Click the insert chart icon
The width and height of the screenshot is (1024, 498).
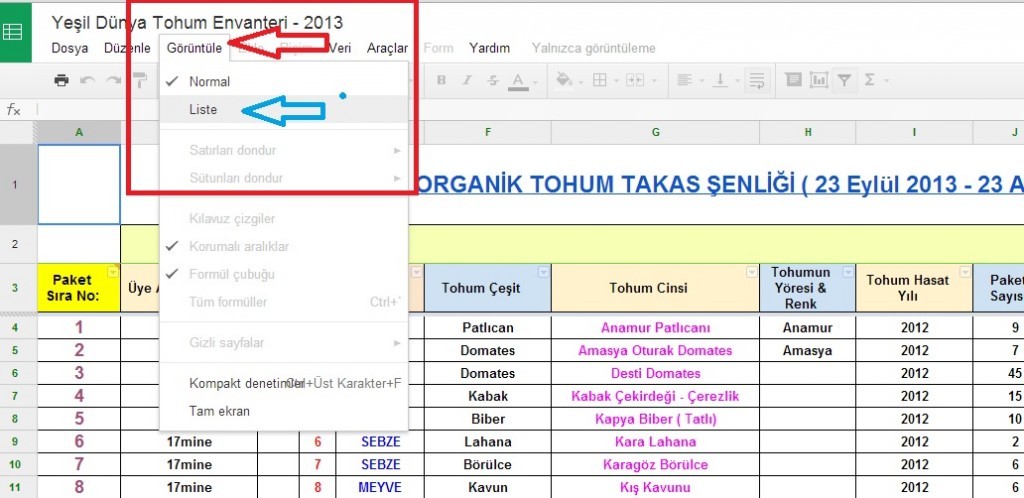tap(819, 80)
